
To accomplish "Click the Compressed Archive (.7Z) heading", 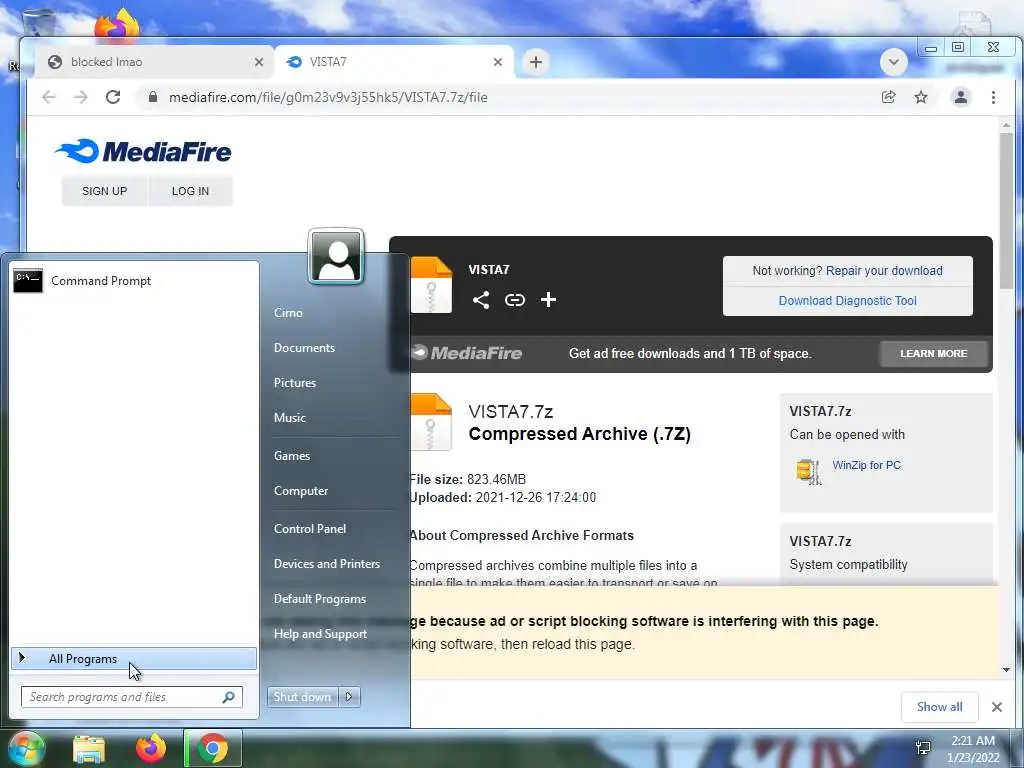I will (580, 434).
